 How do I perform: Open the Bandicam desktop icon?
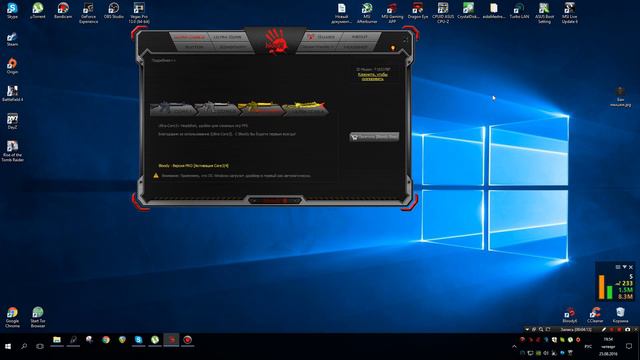63,11
